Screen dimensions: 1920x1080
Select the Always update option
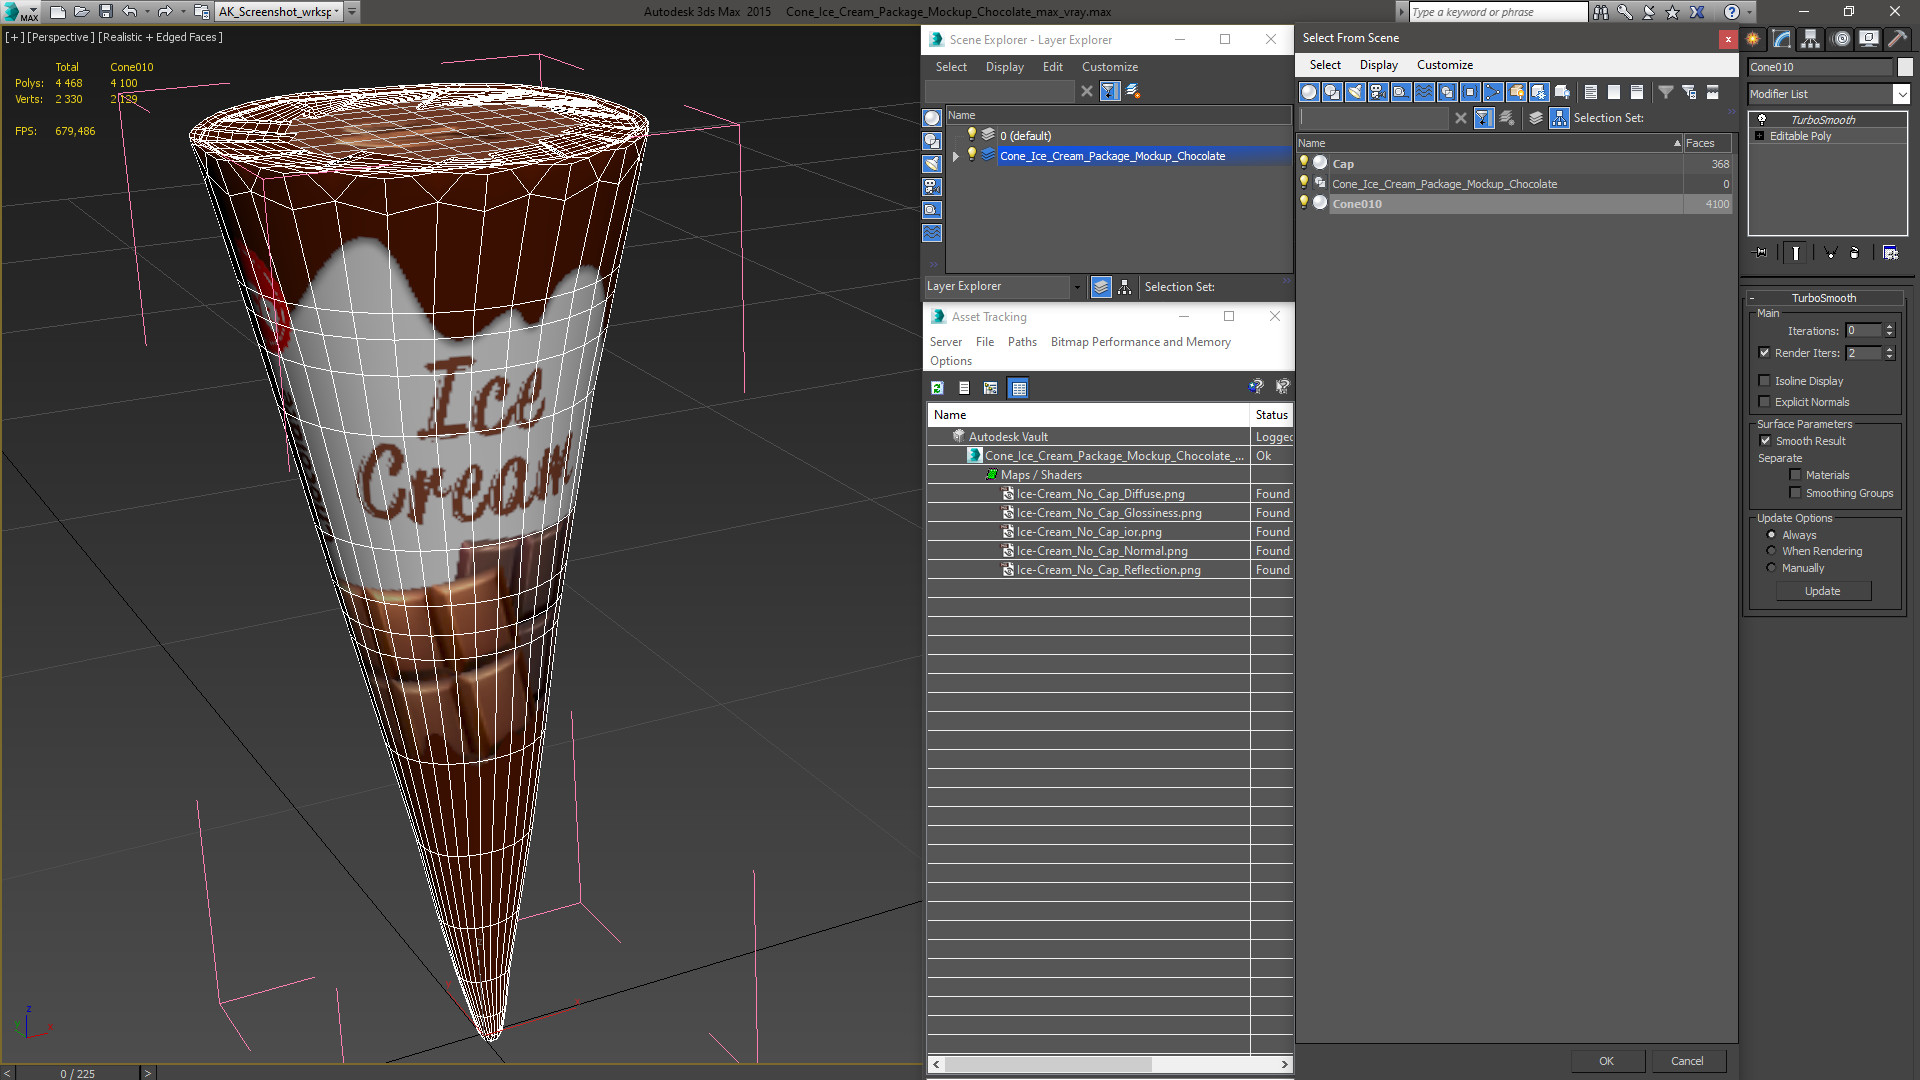point(1771,535)
